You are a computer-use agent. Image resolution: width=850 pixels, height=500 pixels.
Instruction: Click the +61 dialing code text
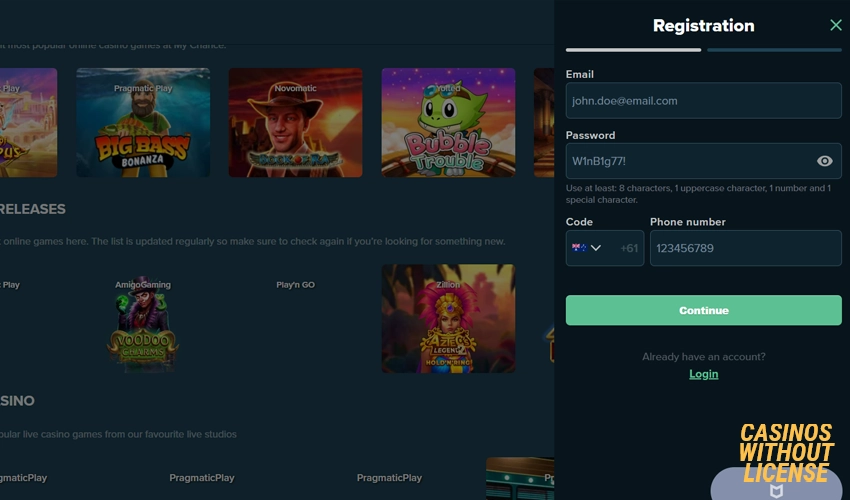(629, 248)
